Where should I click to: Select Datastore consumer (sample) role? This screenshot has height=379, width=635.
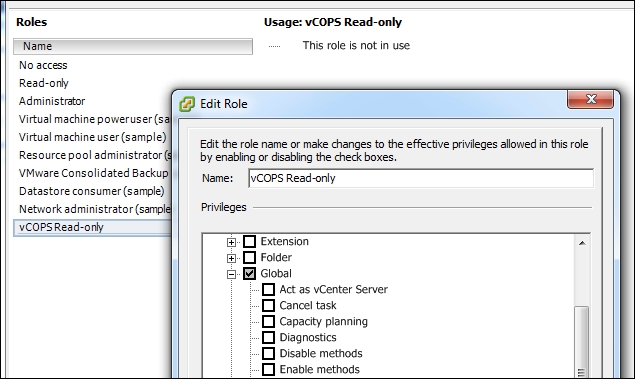[92, 191]
